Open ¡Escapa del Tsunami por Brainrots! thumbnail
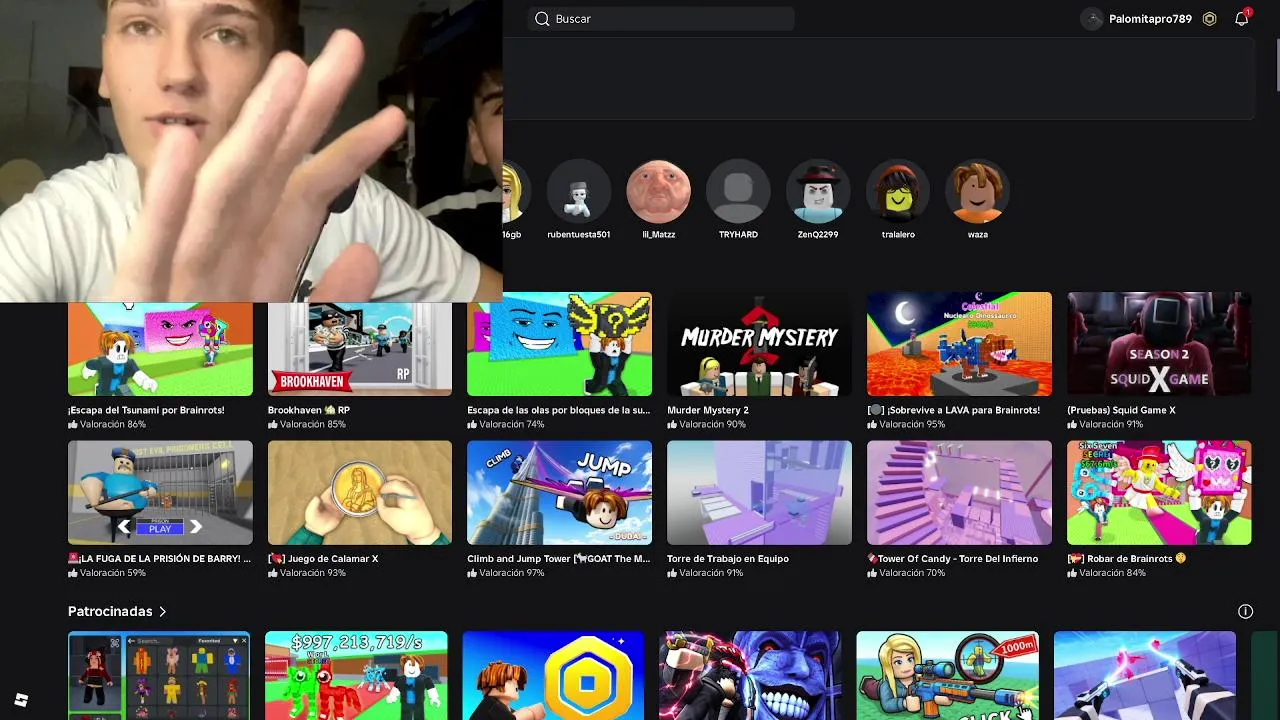 click(x=160, y=348)
